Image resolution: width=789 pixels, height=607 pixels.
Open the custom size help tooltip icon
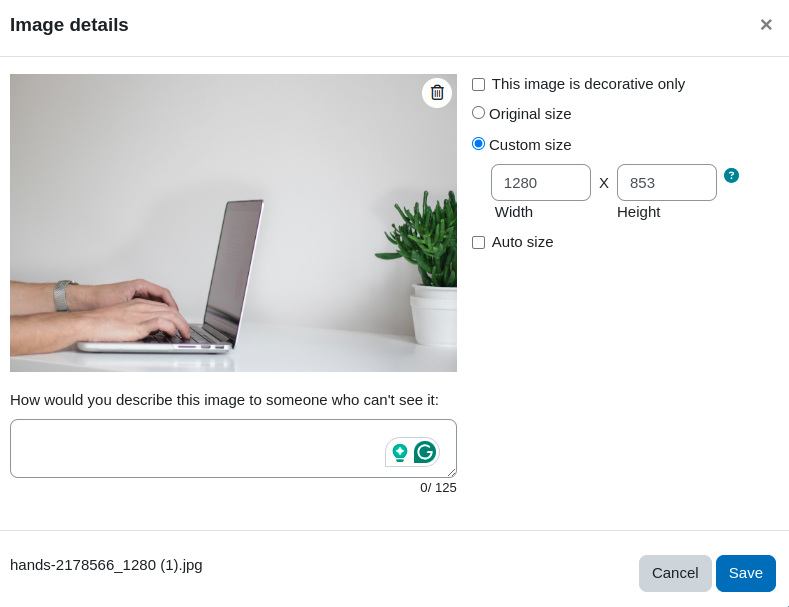tap(731, 176)
